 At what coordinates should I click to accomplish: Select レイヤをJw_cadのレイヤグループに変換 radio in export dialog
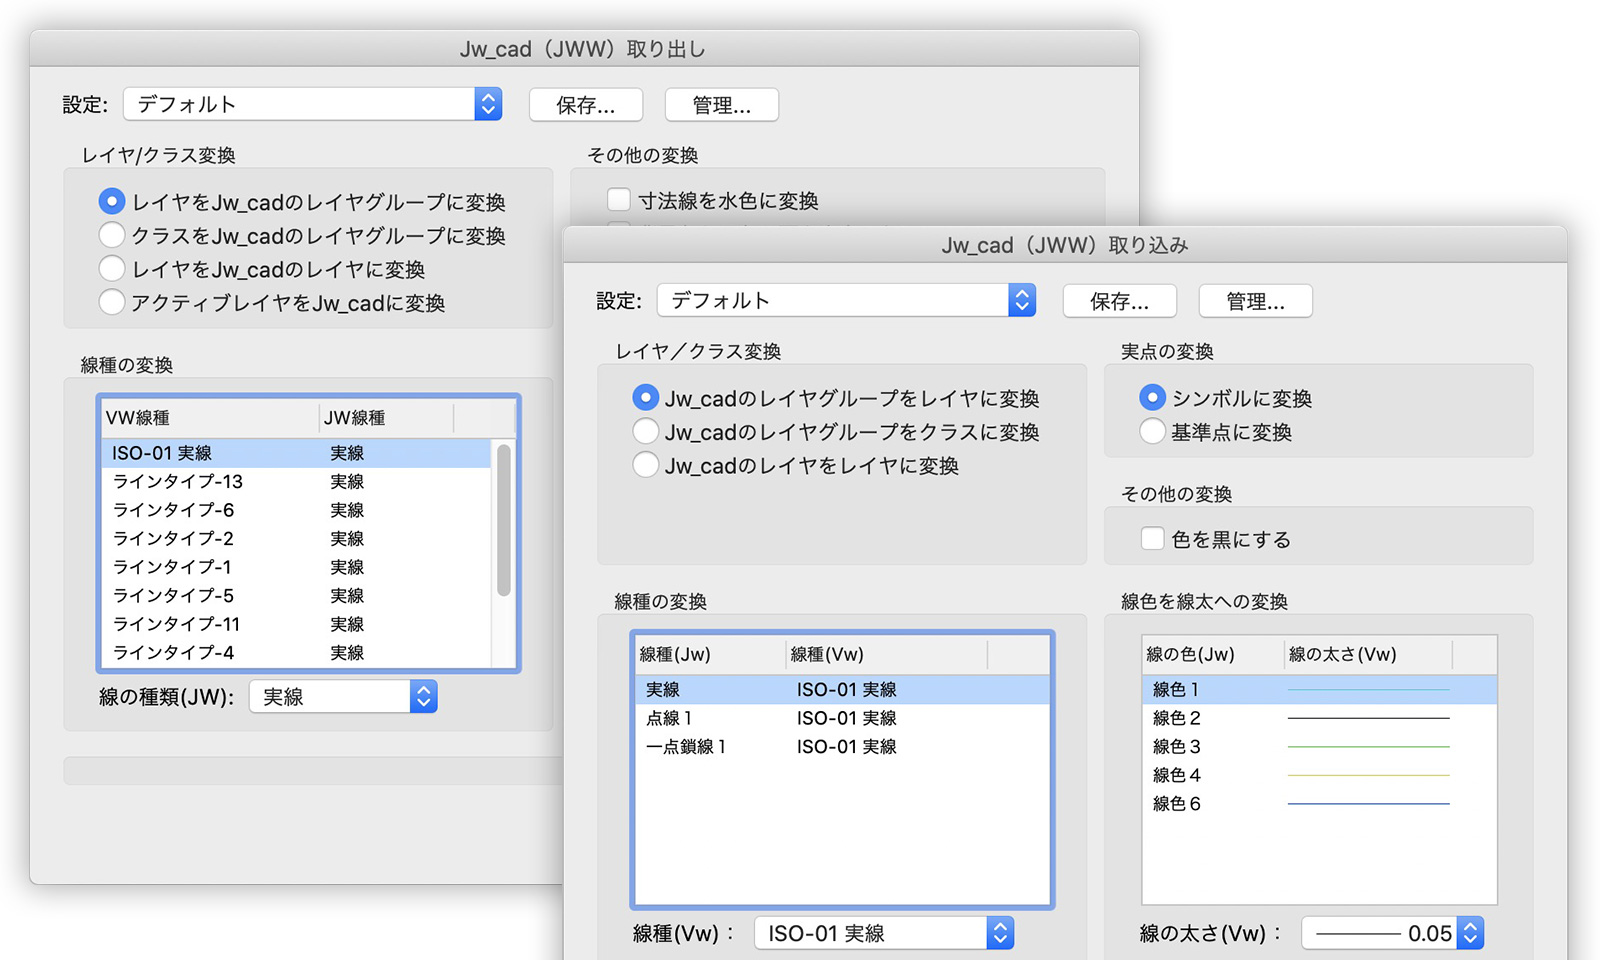(x=112, y=202)
